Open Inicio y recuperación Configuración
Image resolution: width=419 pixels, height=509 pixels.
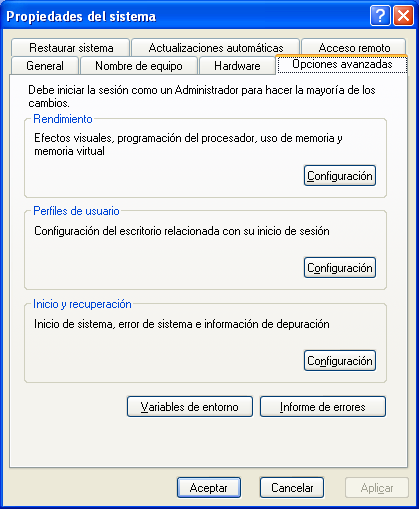340,361
